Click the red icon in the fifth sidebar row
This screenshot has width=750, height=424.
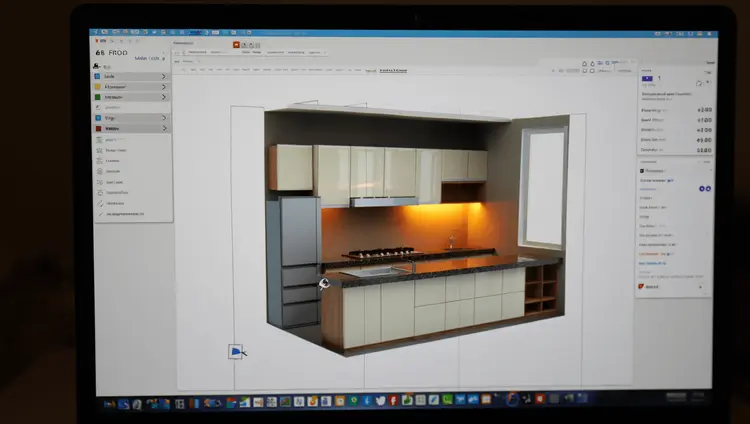point(98,128)
